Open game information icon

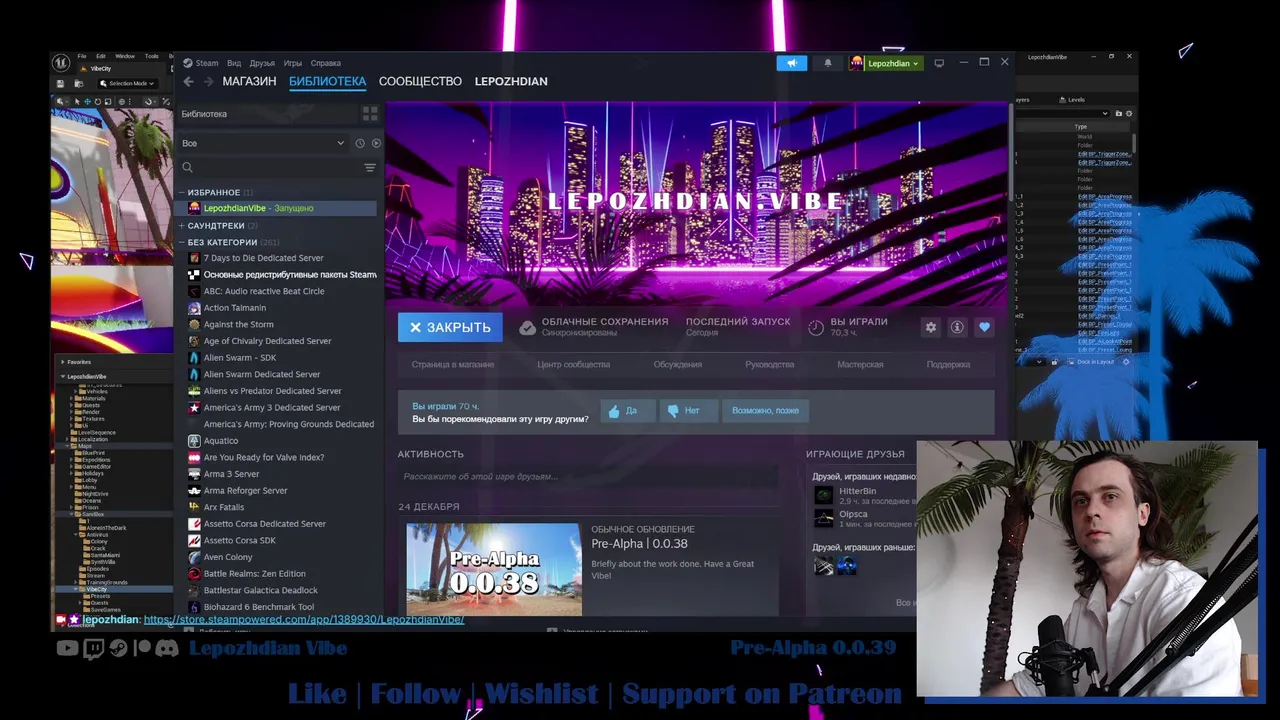point(957,327)
